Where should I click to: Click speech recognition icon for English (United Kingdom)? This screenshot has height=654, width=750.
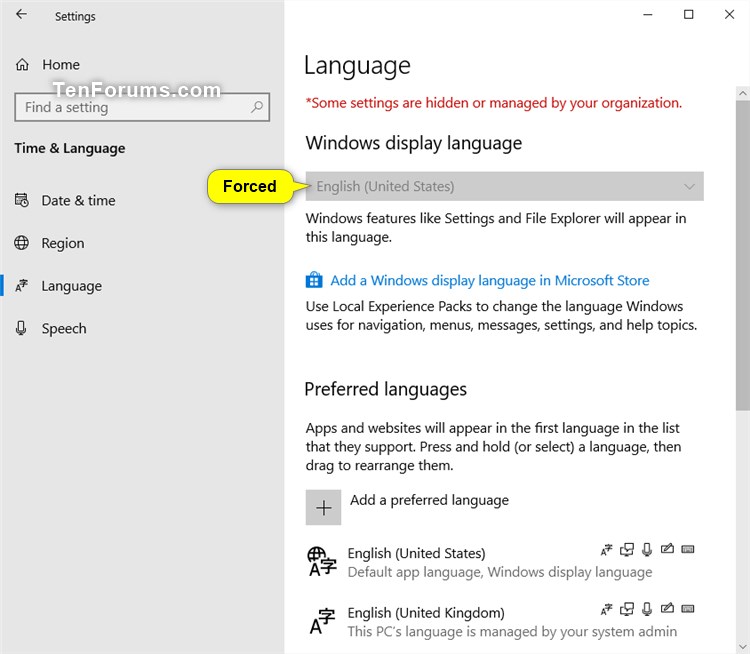click(647, 609)
